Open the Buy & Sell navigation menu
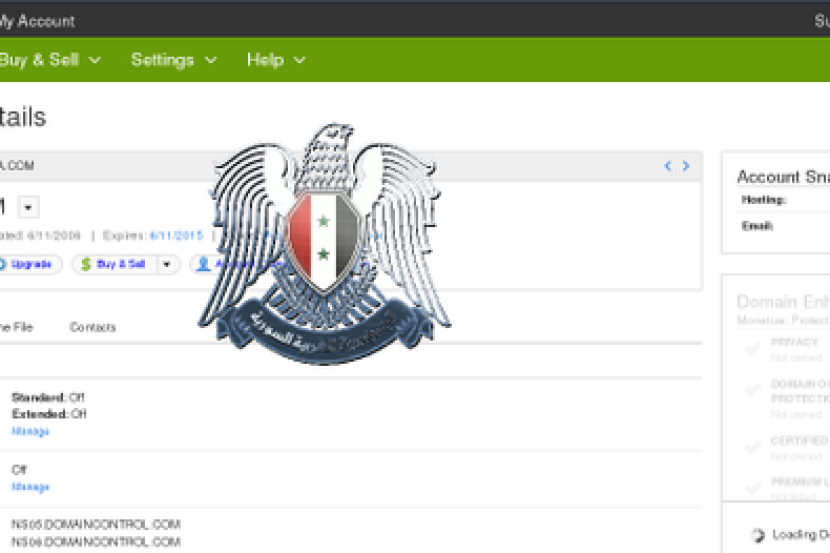Viewport: 830px width, 553px height. tap(48, 60)
